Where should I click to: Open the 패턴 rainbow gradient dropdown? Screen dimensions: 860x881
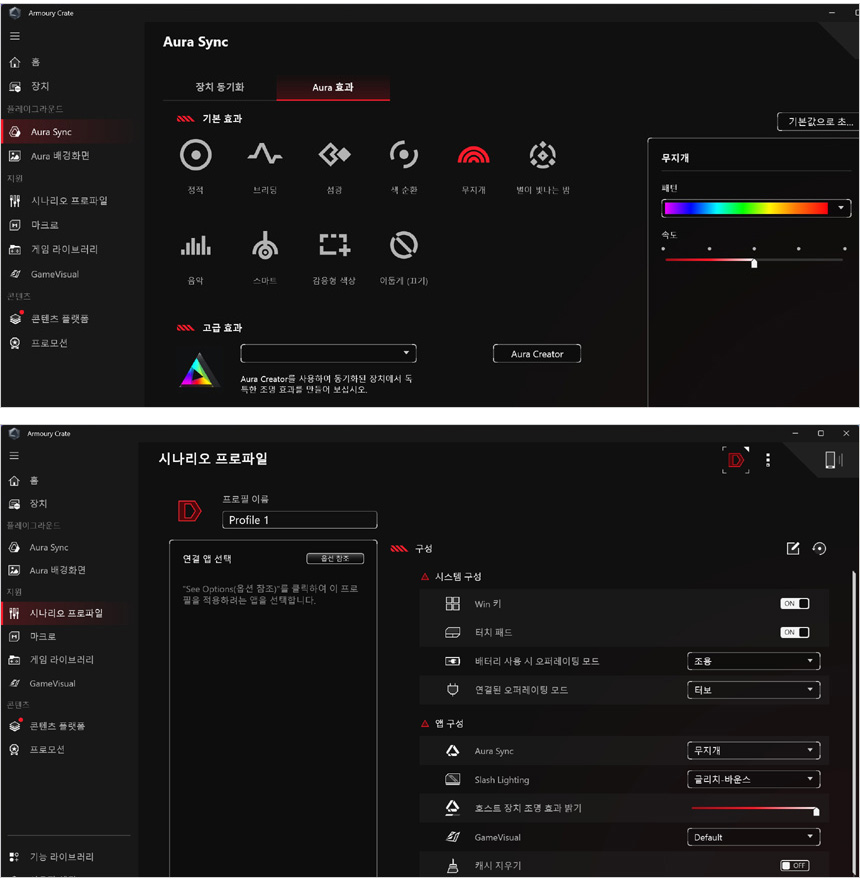(x=755, y=208)
